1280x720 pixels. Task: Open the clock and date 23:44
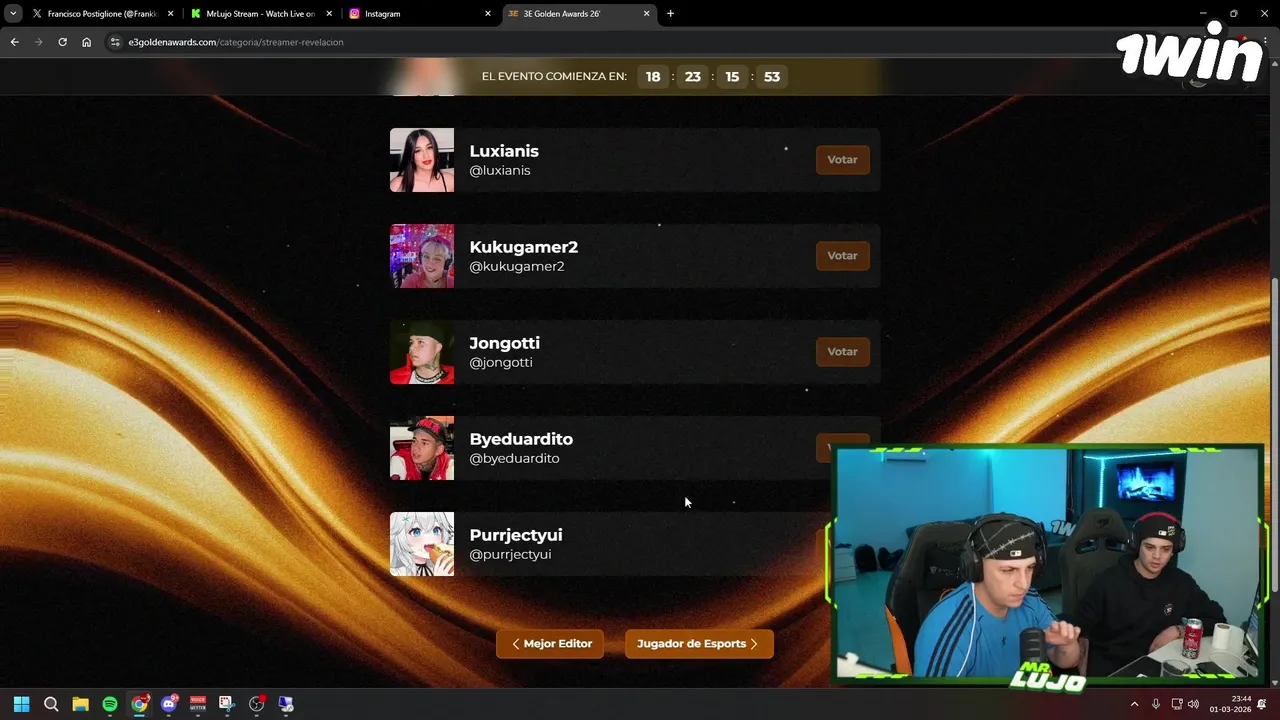tap(1230, 704)
